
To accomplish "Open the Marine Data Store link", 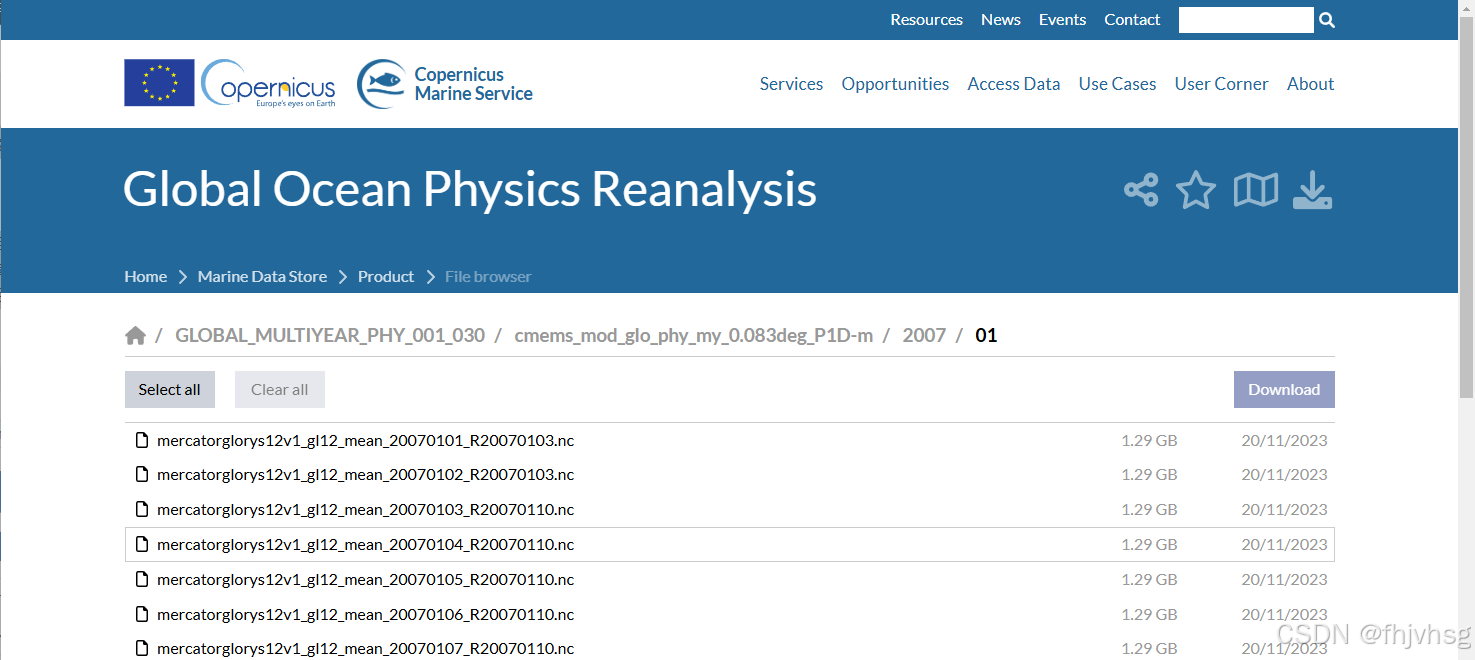I will pyautogui.click(x=262, y=276).
